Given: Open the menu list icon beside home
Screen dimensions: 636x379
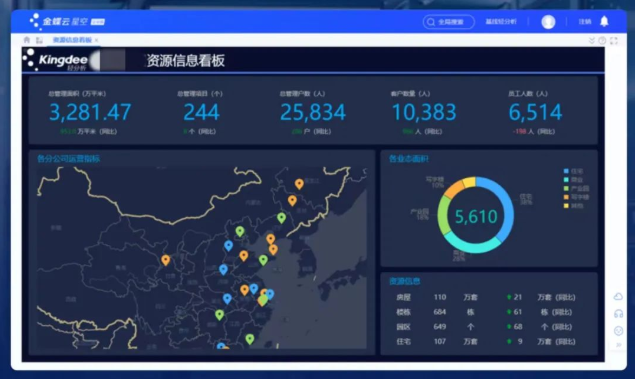Looking at the screenshot, I should [x=39, y=40].
